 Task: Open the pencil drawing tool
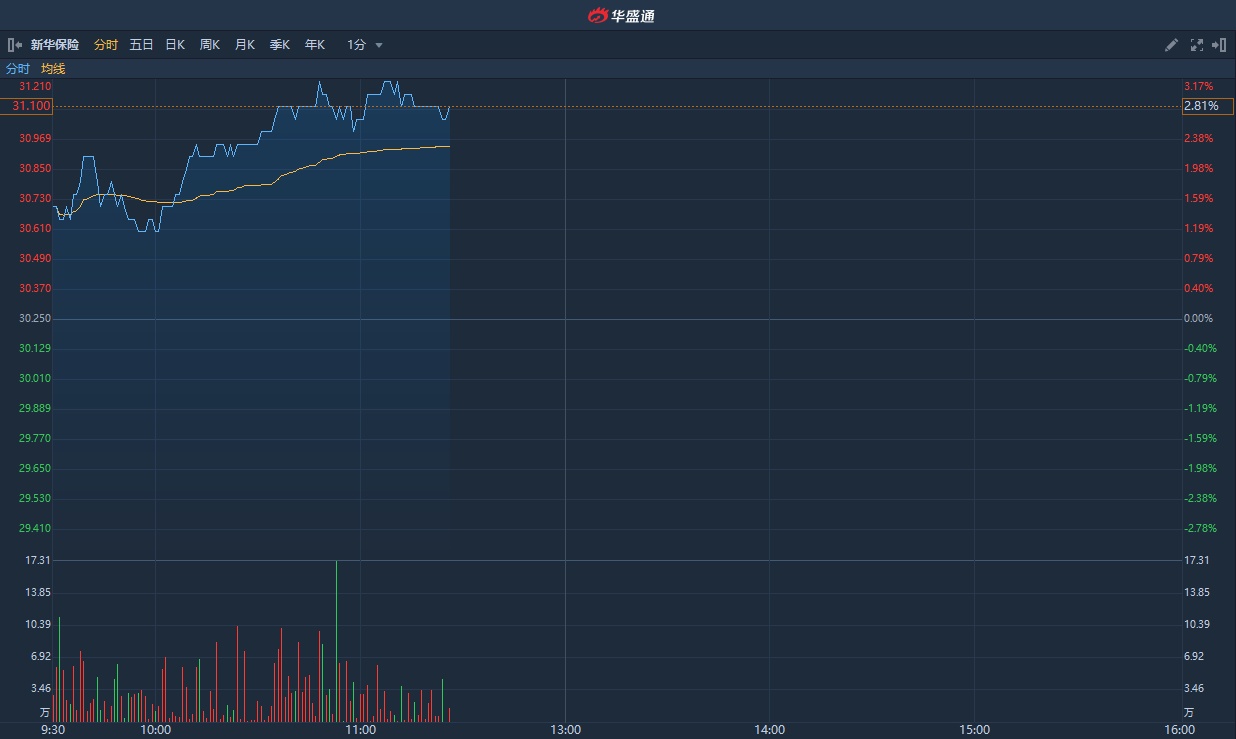tap(1172, 45)
